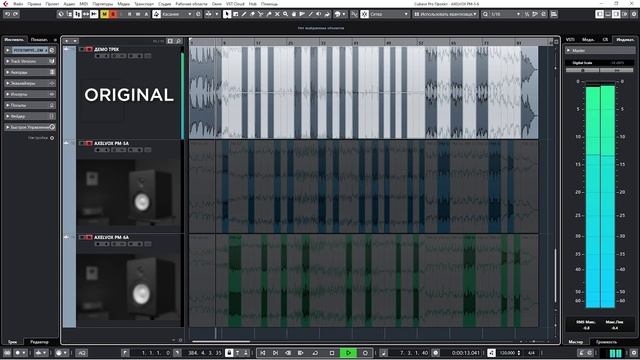This screenshot has height=360, width=640.
Task: Activate the Cycle loop transport button
Action: [315, 353]
